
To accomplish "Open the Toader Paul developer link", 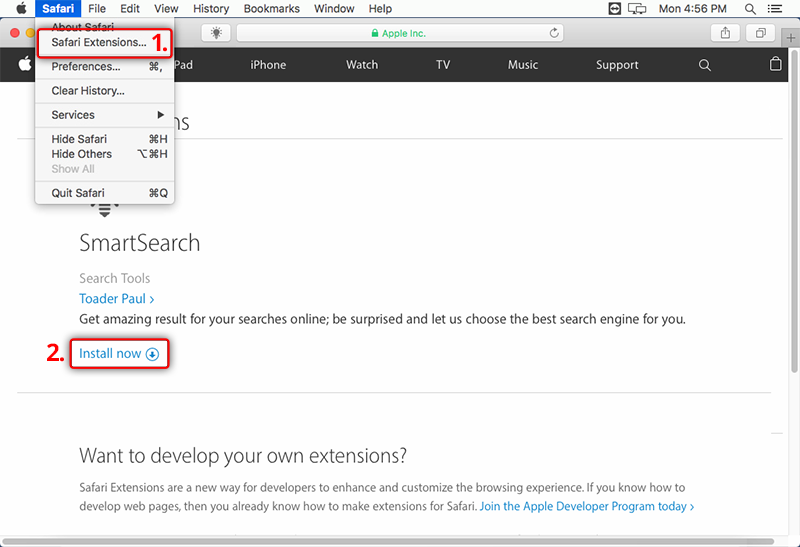I will click(116, 299).
